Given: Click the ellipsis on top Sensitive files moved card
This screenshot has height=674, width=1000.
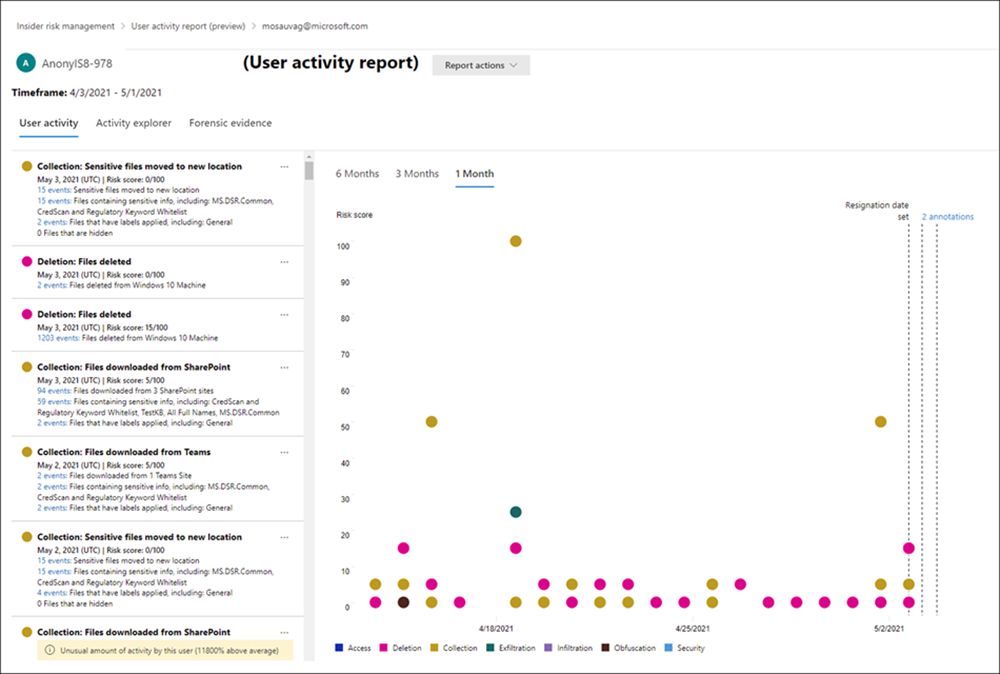Looking at the screenshot, I should tap(284, 166).
